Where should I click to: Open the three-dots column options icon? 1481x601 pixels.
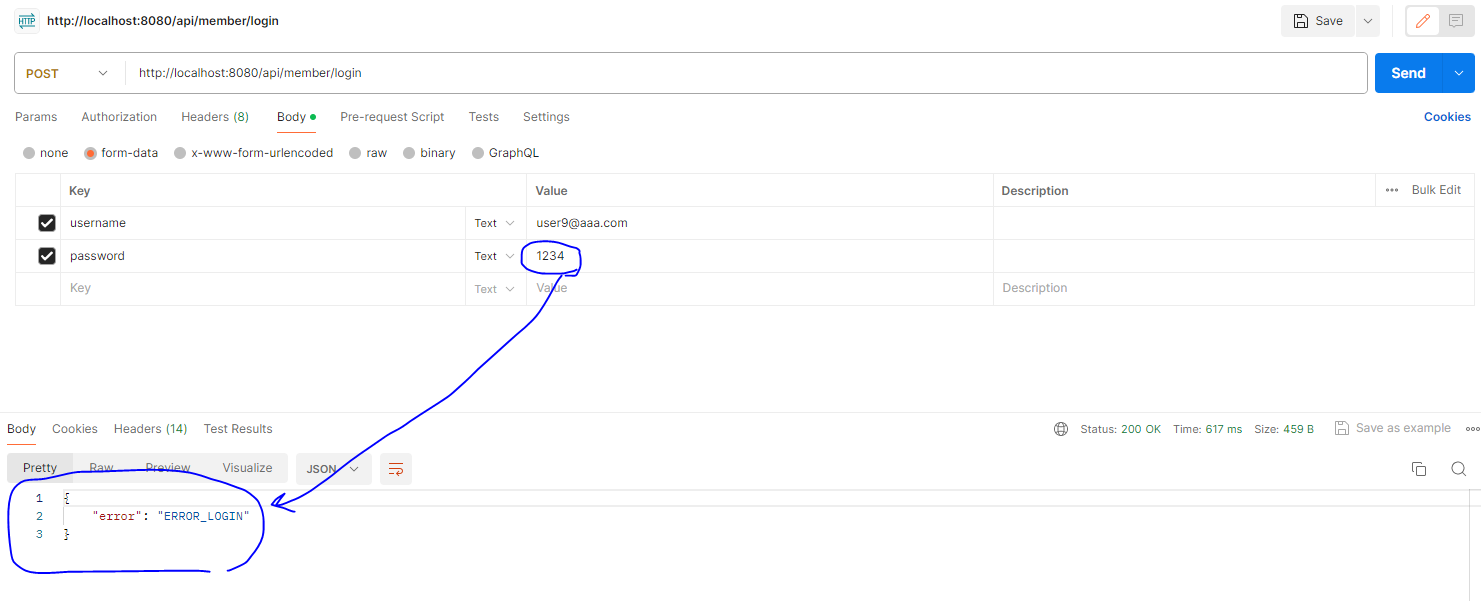pyautogui.click(x=1392, y=190)
